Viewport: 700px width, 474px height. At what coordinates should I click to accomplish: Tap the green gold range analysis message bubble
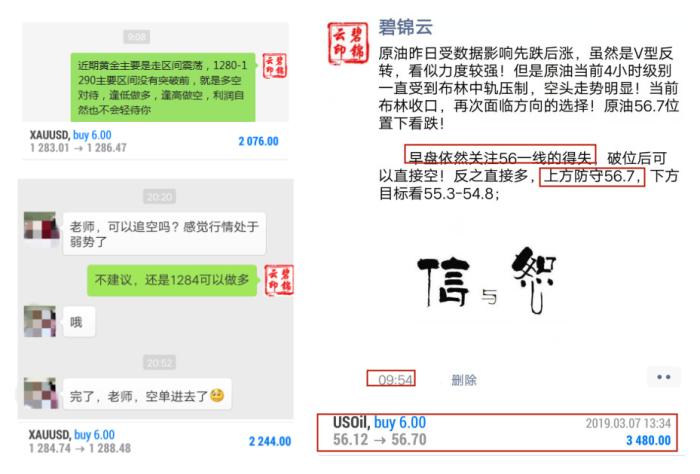163,87
